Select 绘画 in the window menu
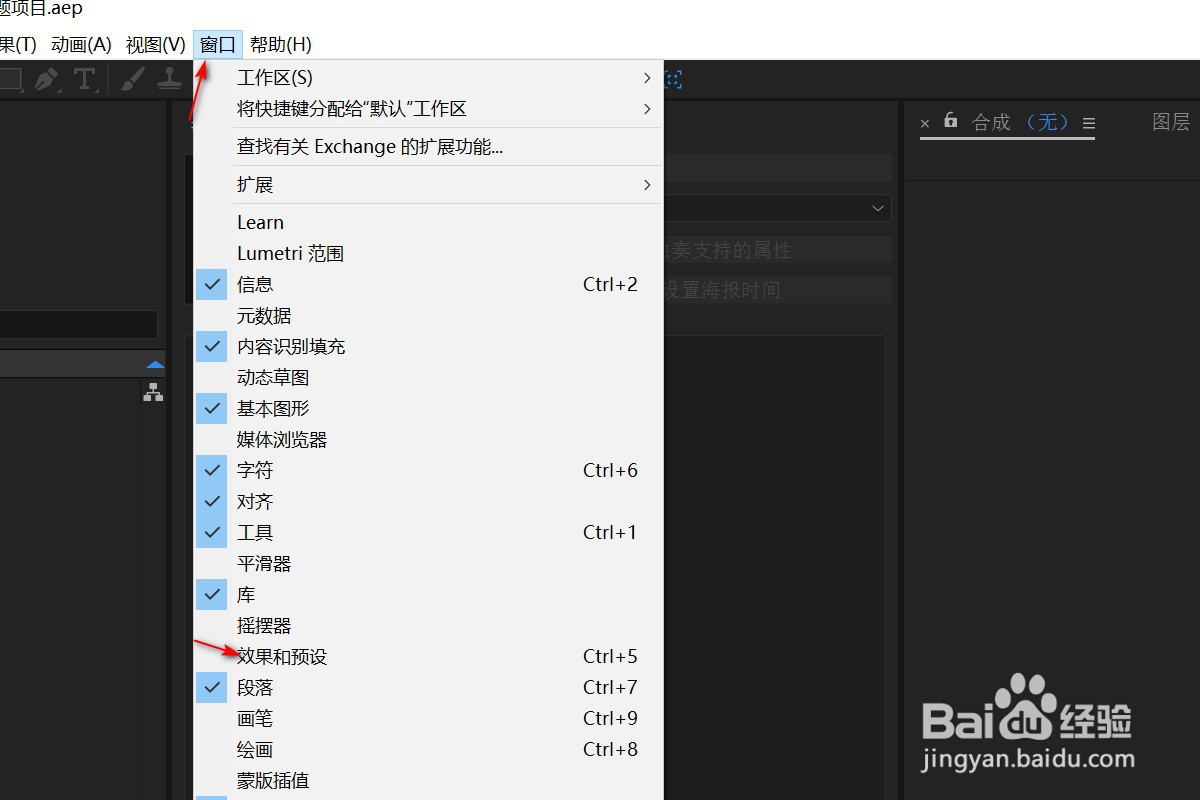The image size is (1200, 800). [428, 749]
